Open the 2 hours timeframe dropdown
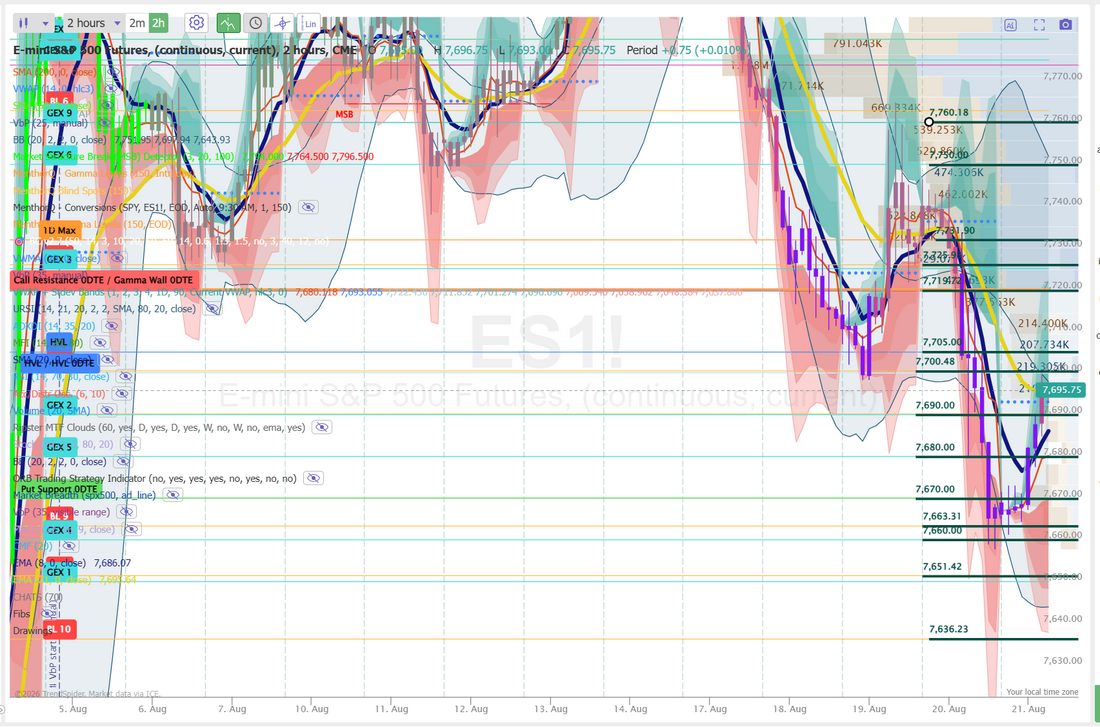 95,23
